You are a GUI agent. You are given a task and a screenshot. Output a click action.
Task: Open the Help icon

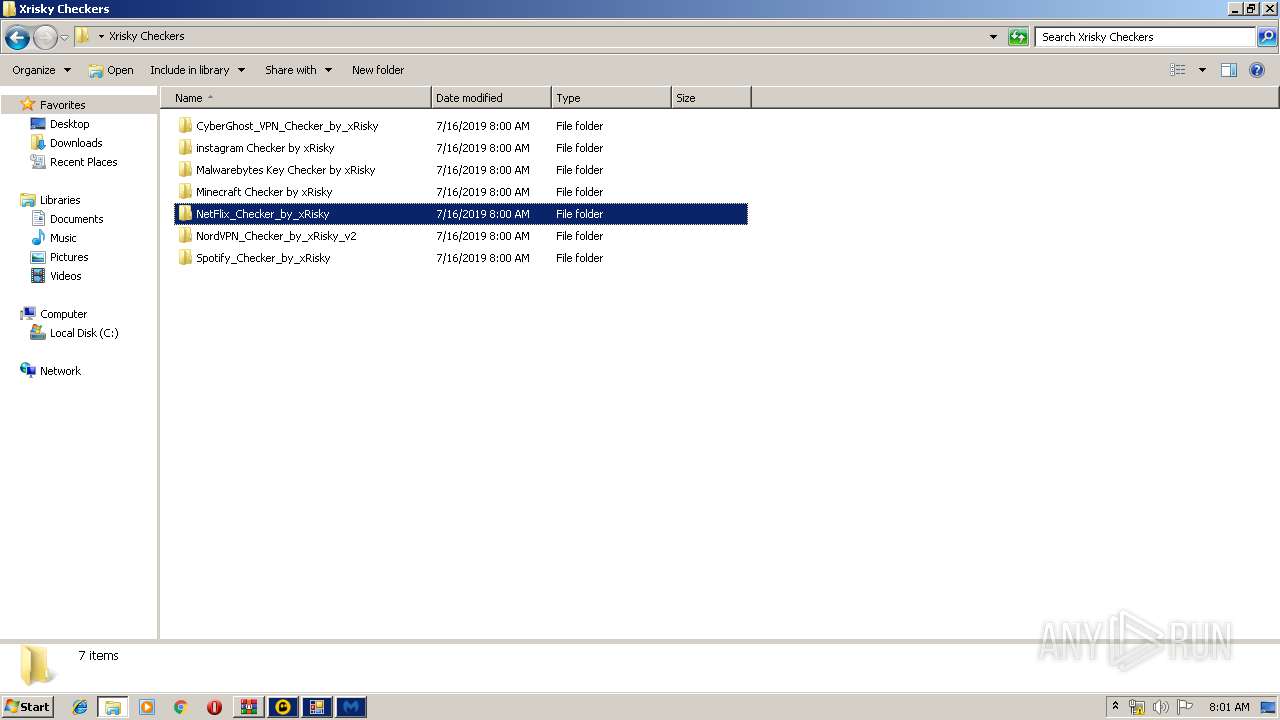pyautogui.click(x=1258, y=70)
